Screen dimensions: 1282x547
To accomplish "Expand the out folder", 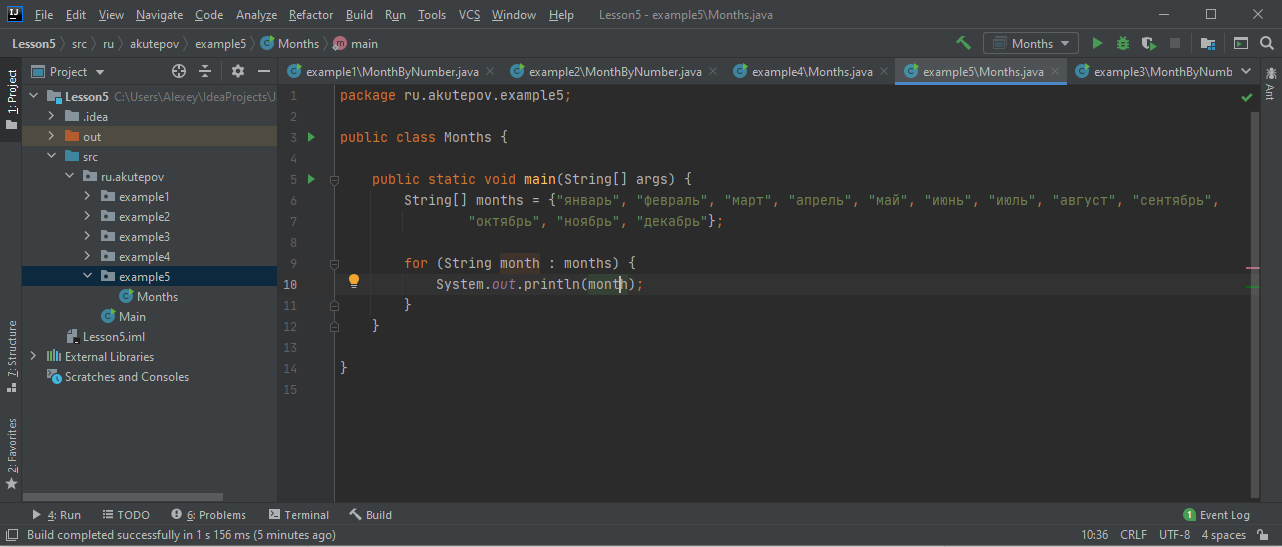I will coord(51,137).
